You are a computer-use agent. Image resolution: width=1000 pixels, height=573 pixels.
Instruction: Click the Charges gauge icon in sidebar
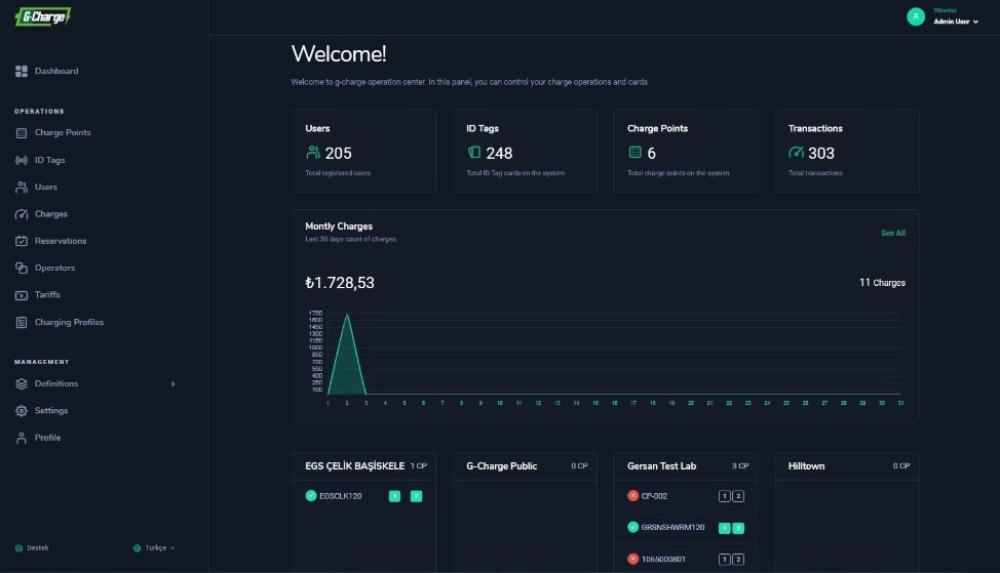tap(22, 214)
